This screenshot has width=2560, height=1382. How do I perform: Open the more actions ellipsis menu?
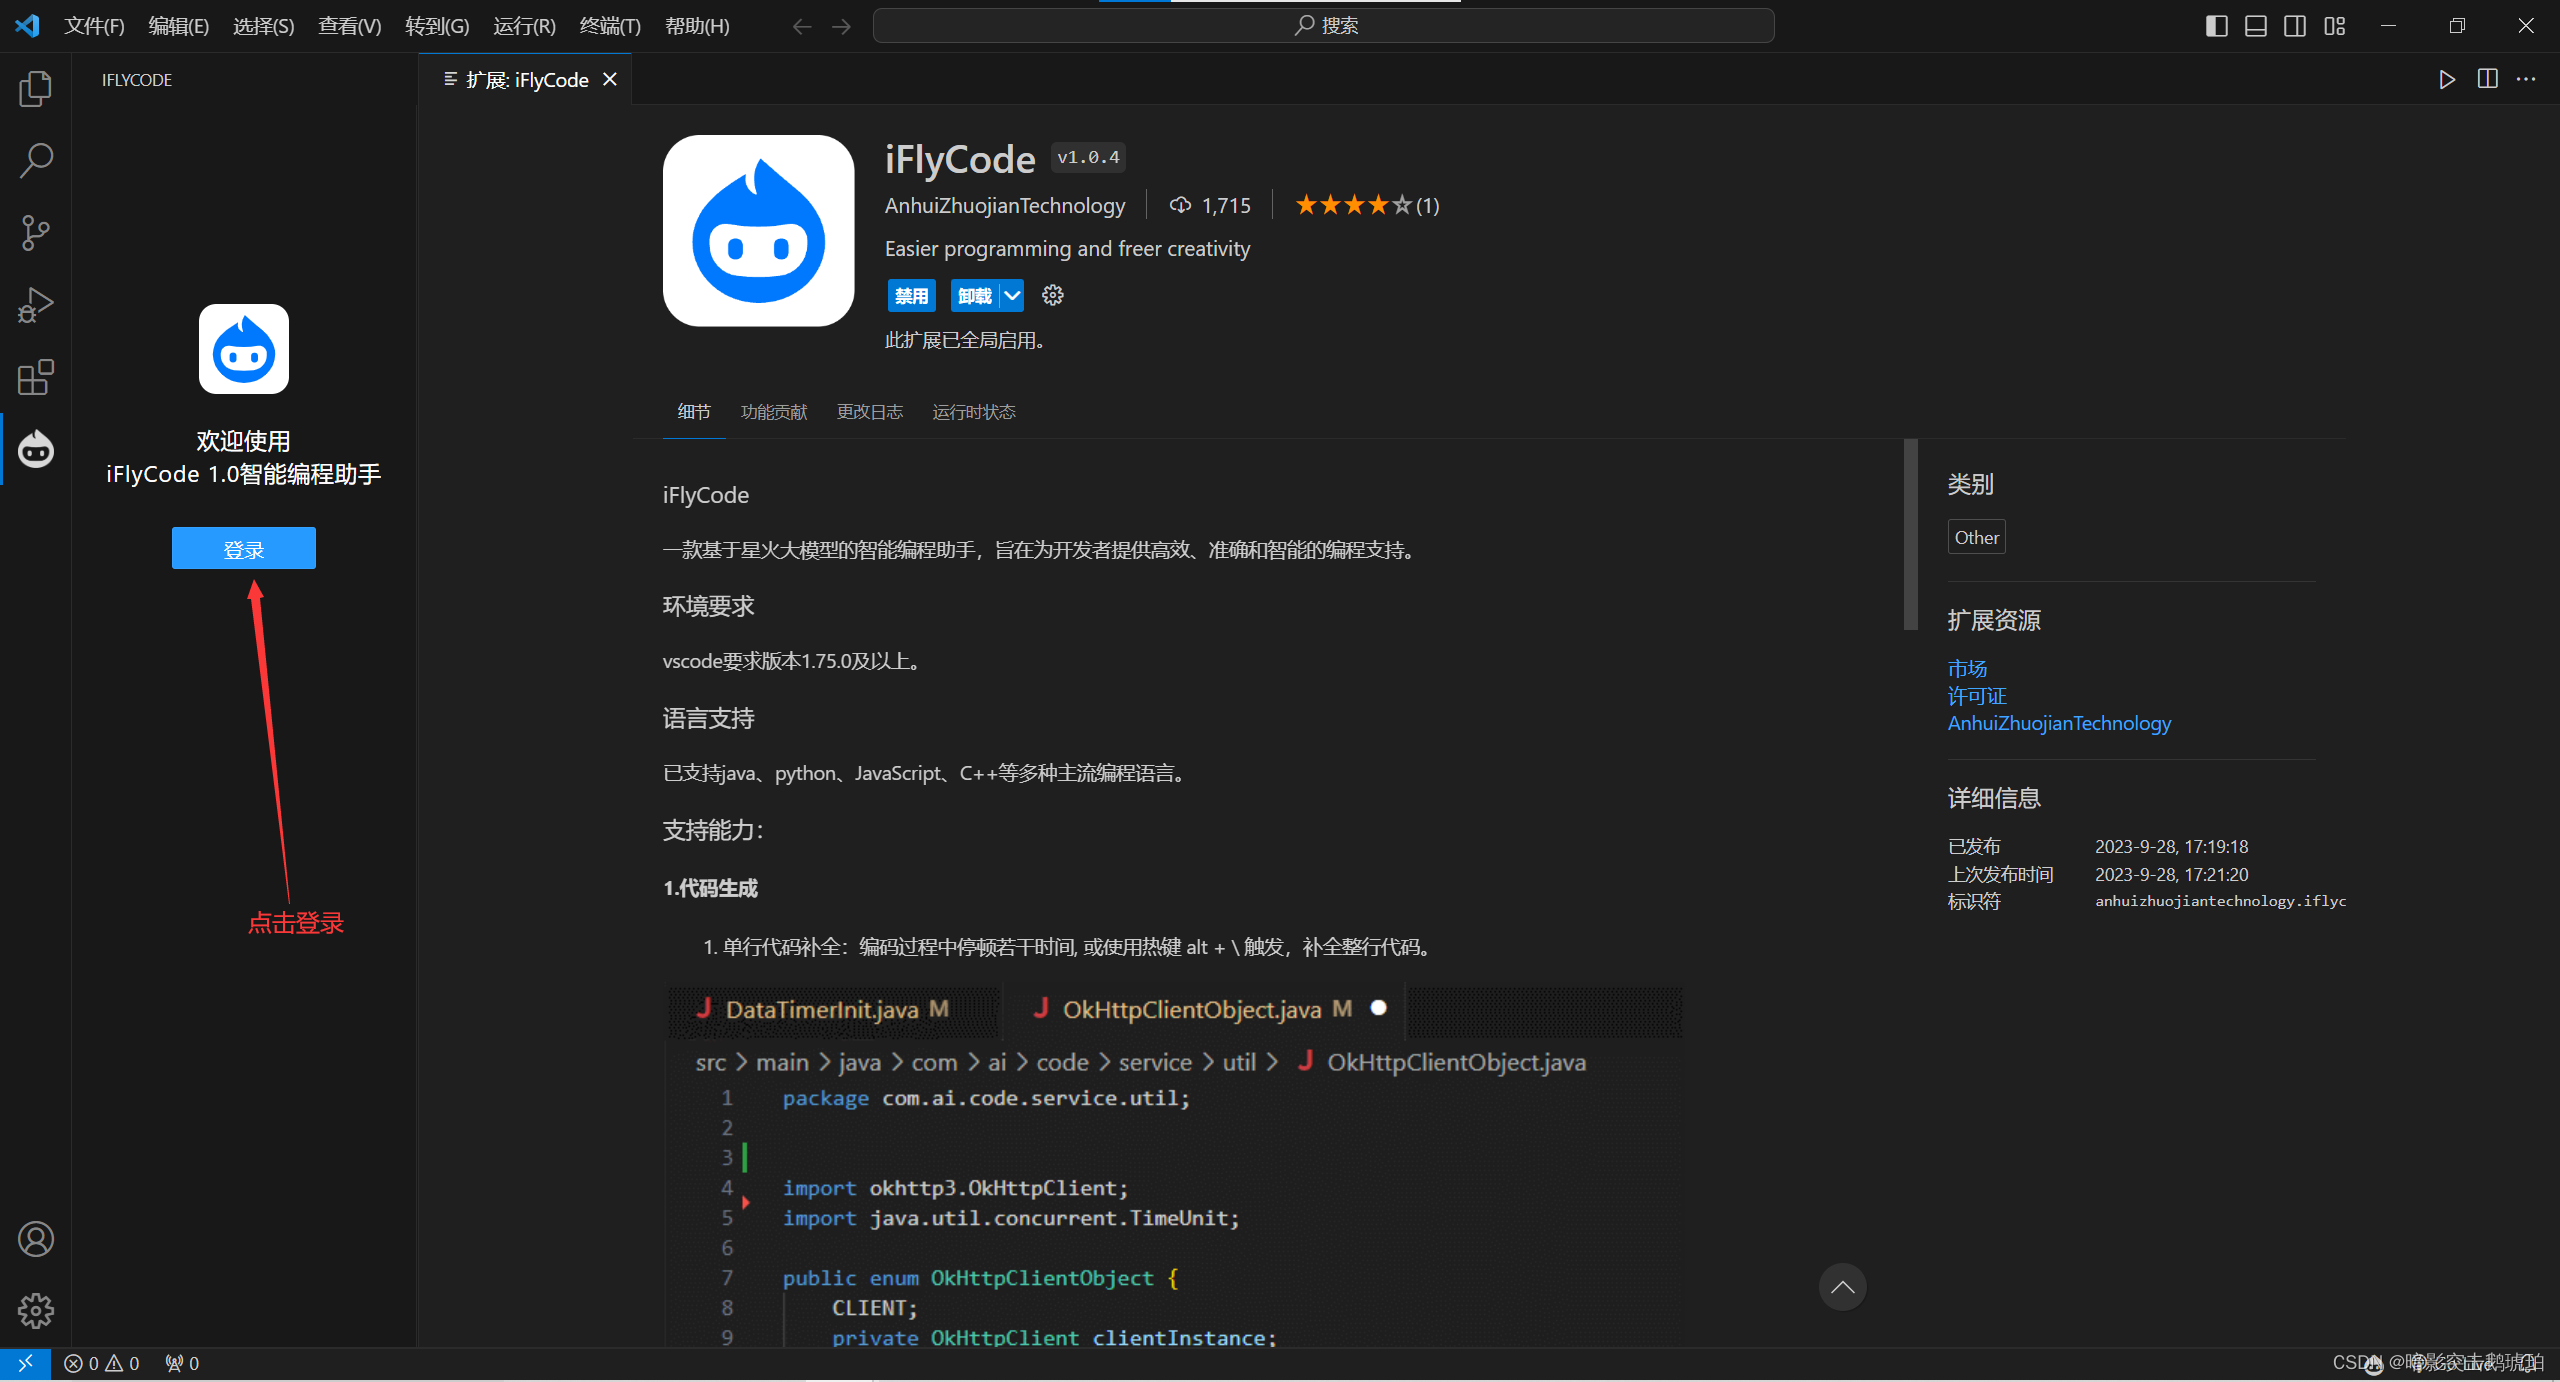2526,79
